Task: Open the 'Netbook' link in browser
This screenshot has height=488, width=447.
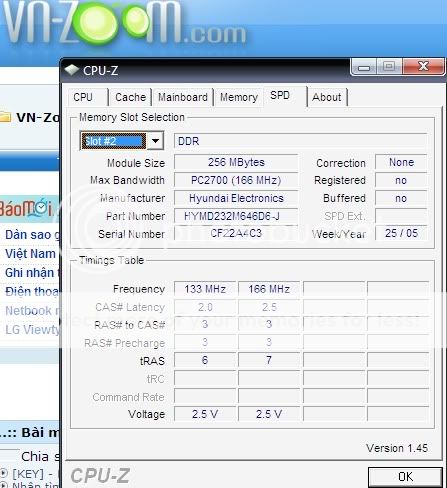Action: click(x=32, y=311)
